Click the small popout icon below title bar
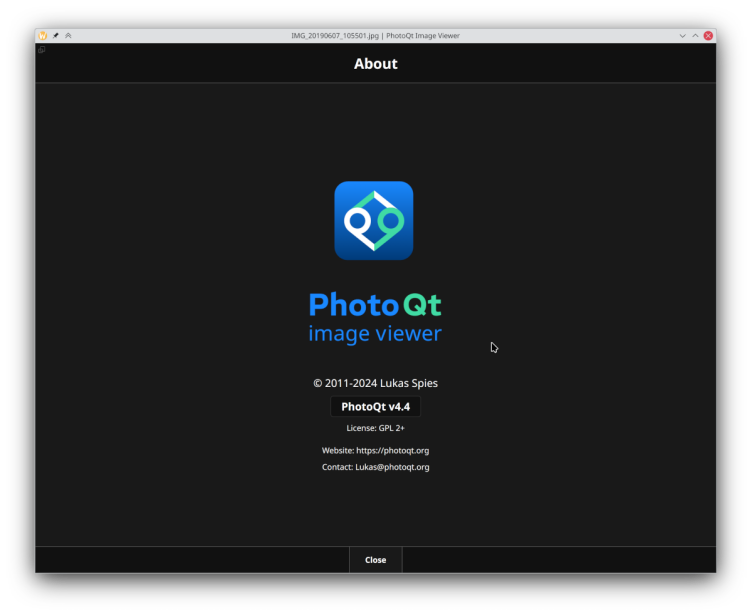 (x=41, y=49)
